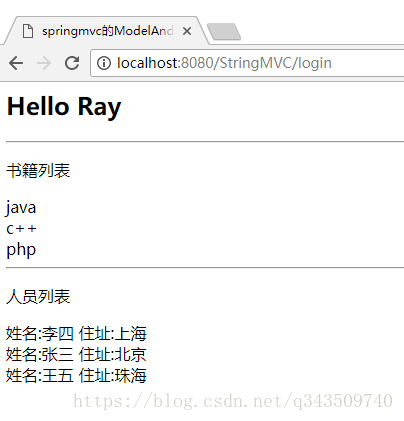Click the browser back arrow
The height and width of the screenshot is (421, 404).
click(16, 63)
